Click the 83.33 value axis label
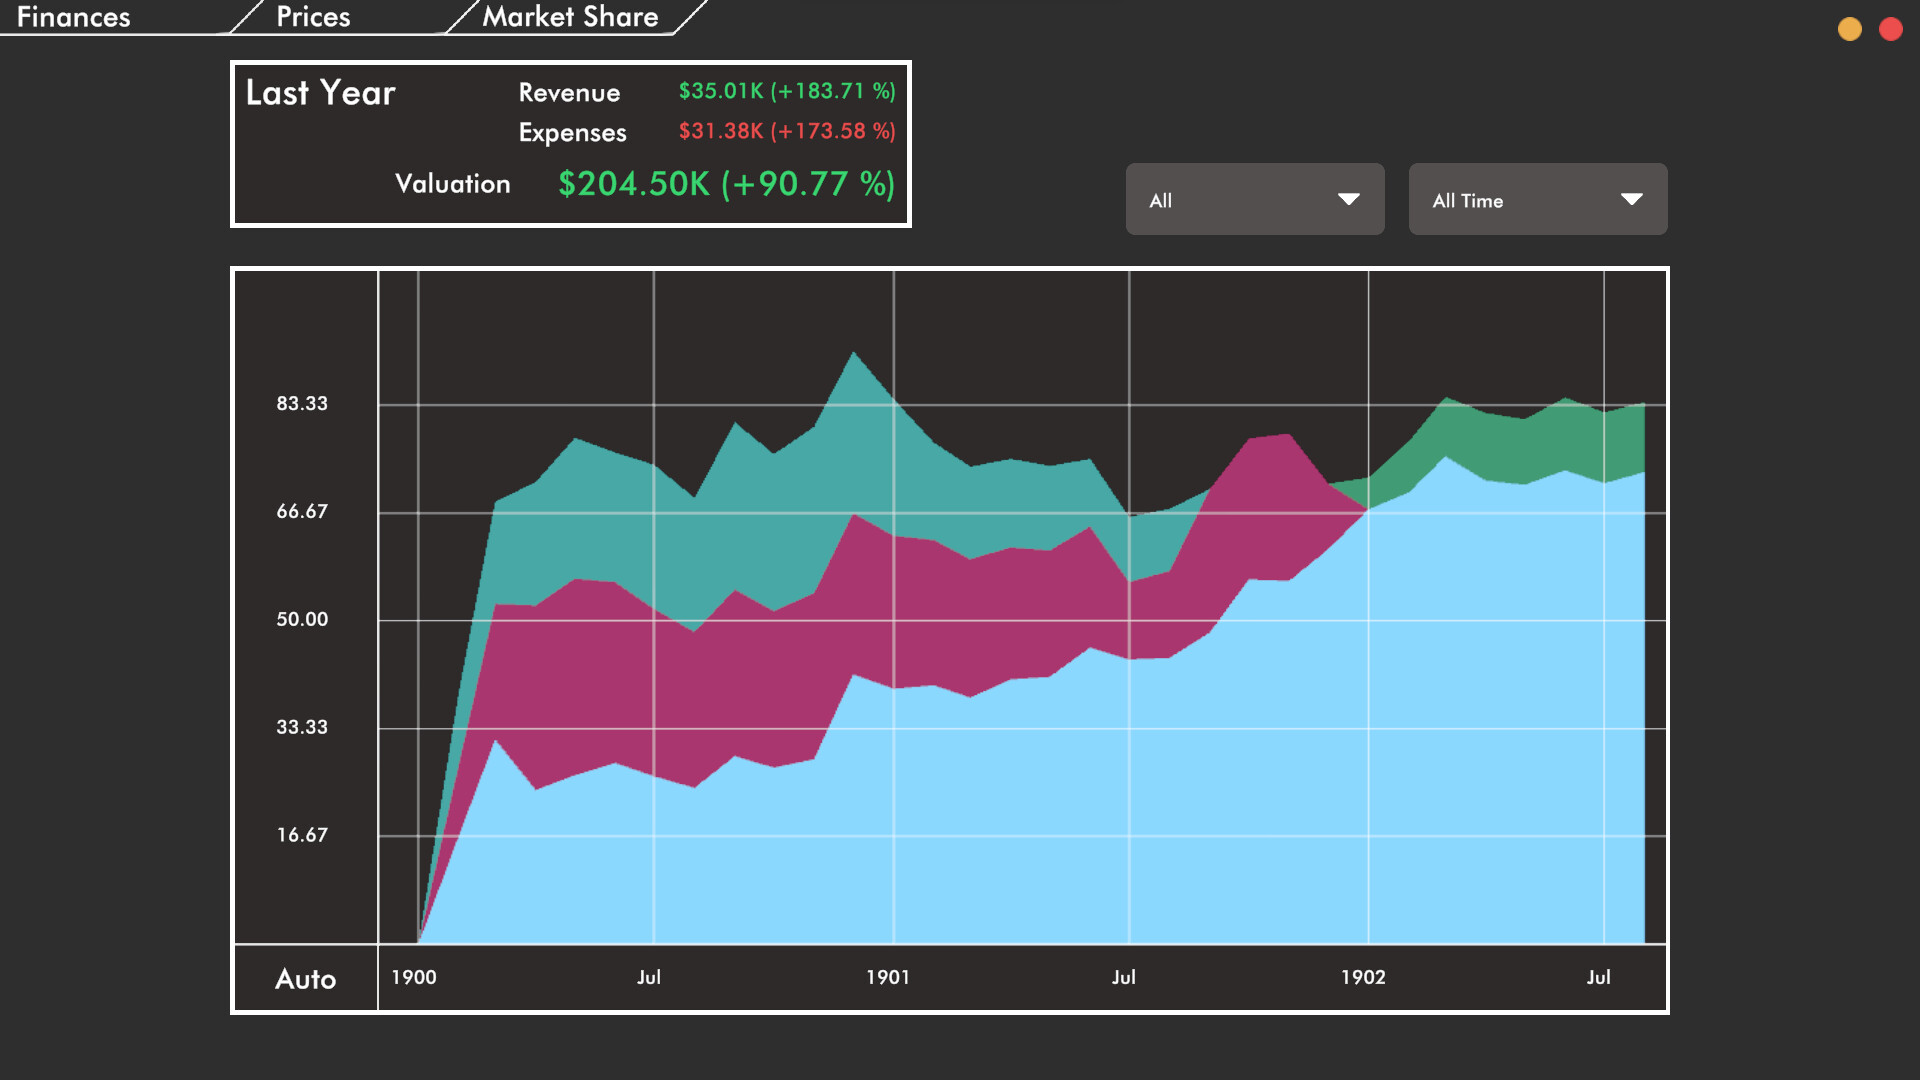The height and width of the screenshot is (1080, 1920). tap(302, 403)
